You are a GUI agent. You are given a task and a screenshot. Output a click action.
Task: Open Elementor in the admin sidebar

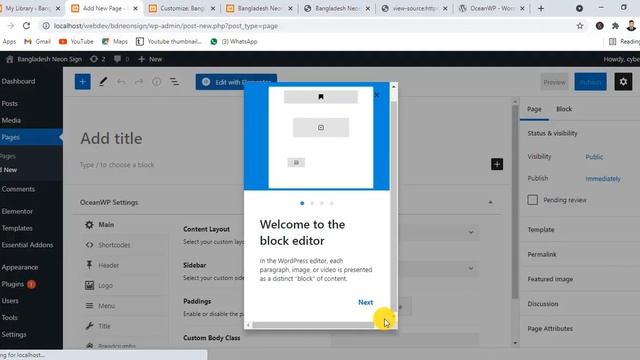17,211
